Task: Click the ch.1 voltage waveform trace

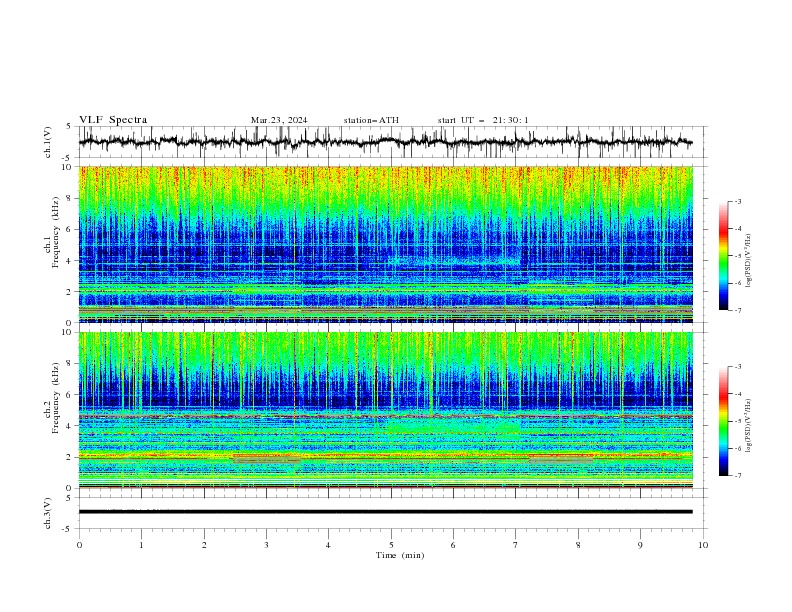Action: click(x=385, y=142)
